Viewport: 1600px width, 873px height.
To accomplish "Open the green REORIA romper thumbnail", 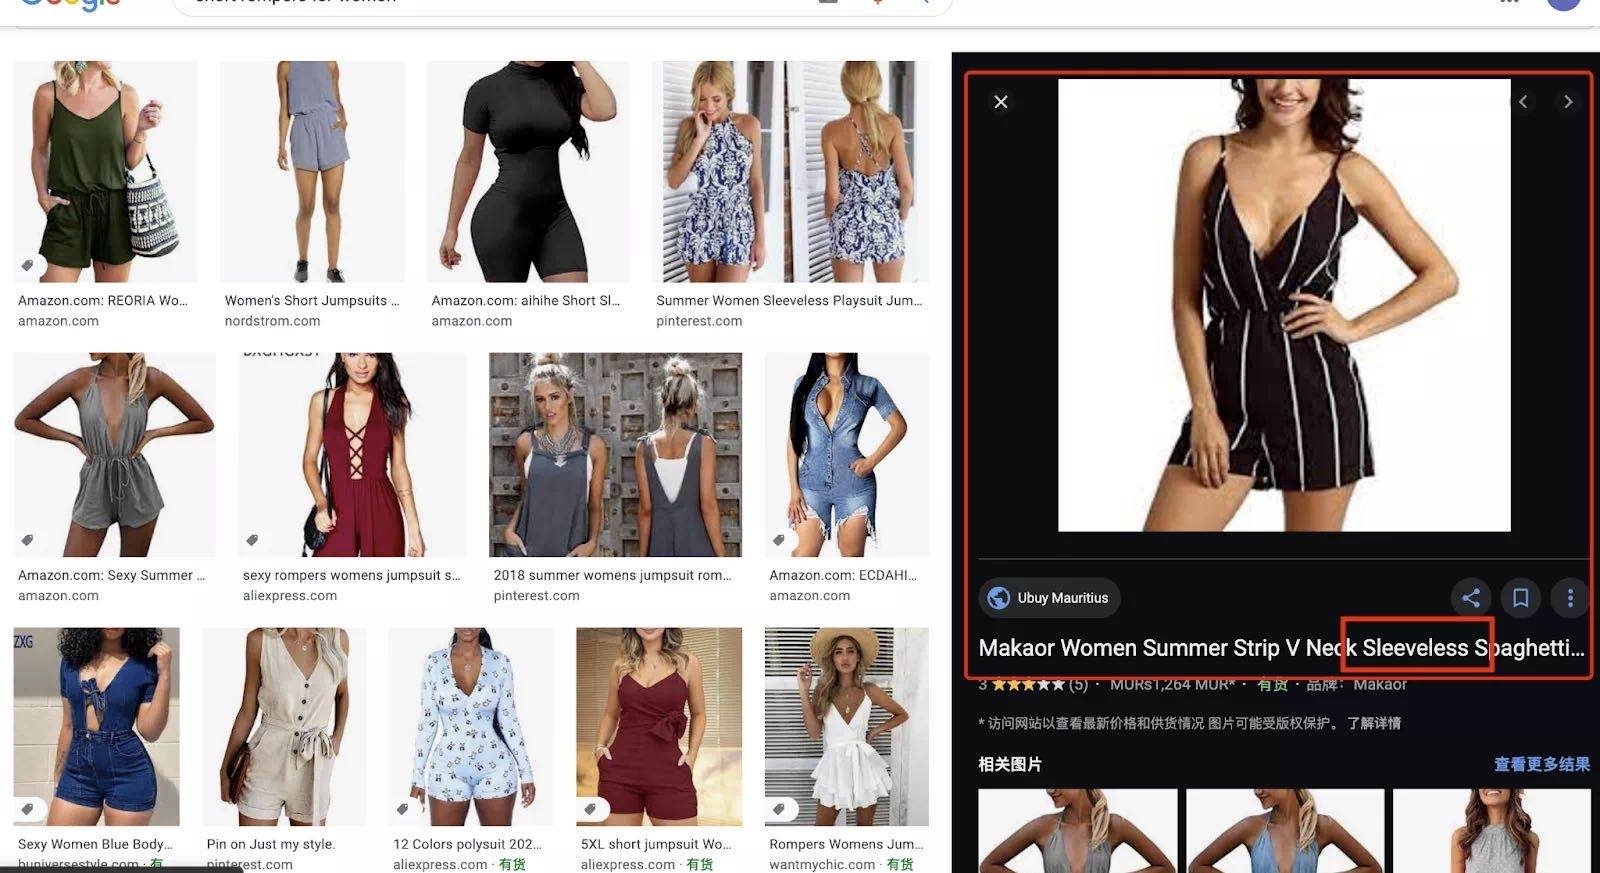I will tap(105, 171).
